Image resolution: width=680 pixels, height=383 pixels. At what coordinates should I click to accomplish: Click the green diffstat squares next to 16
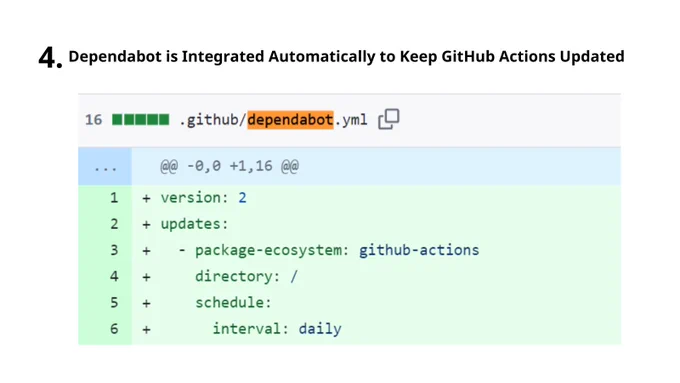pyautogui.click(x=141, y=119)
